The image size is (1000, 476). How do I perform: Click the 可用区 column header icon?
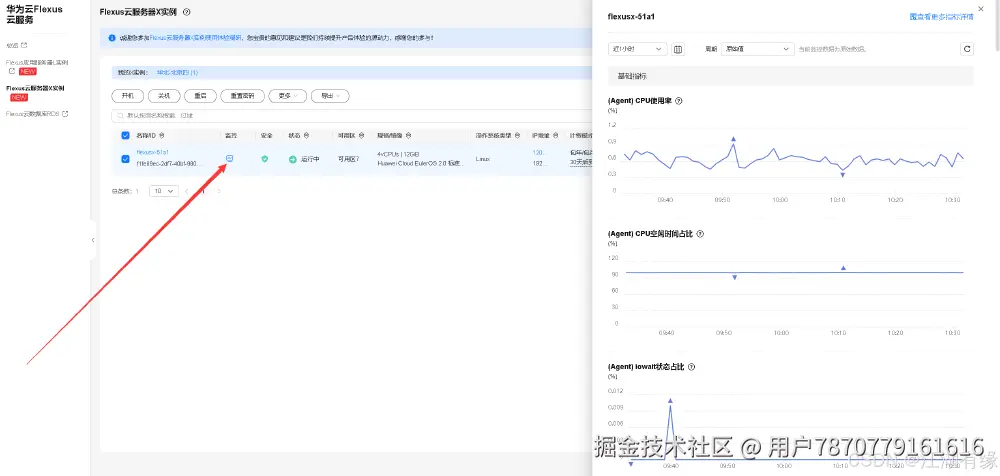(362, 135)
